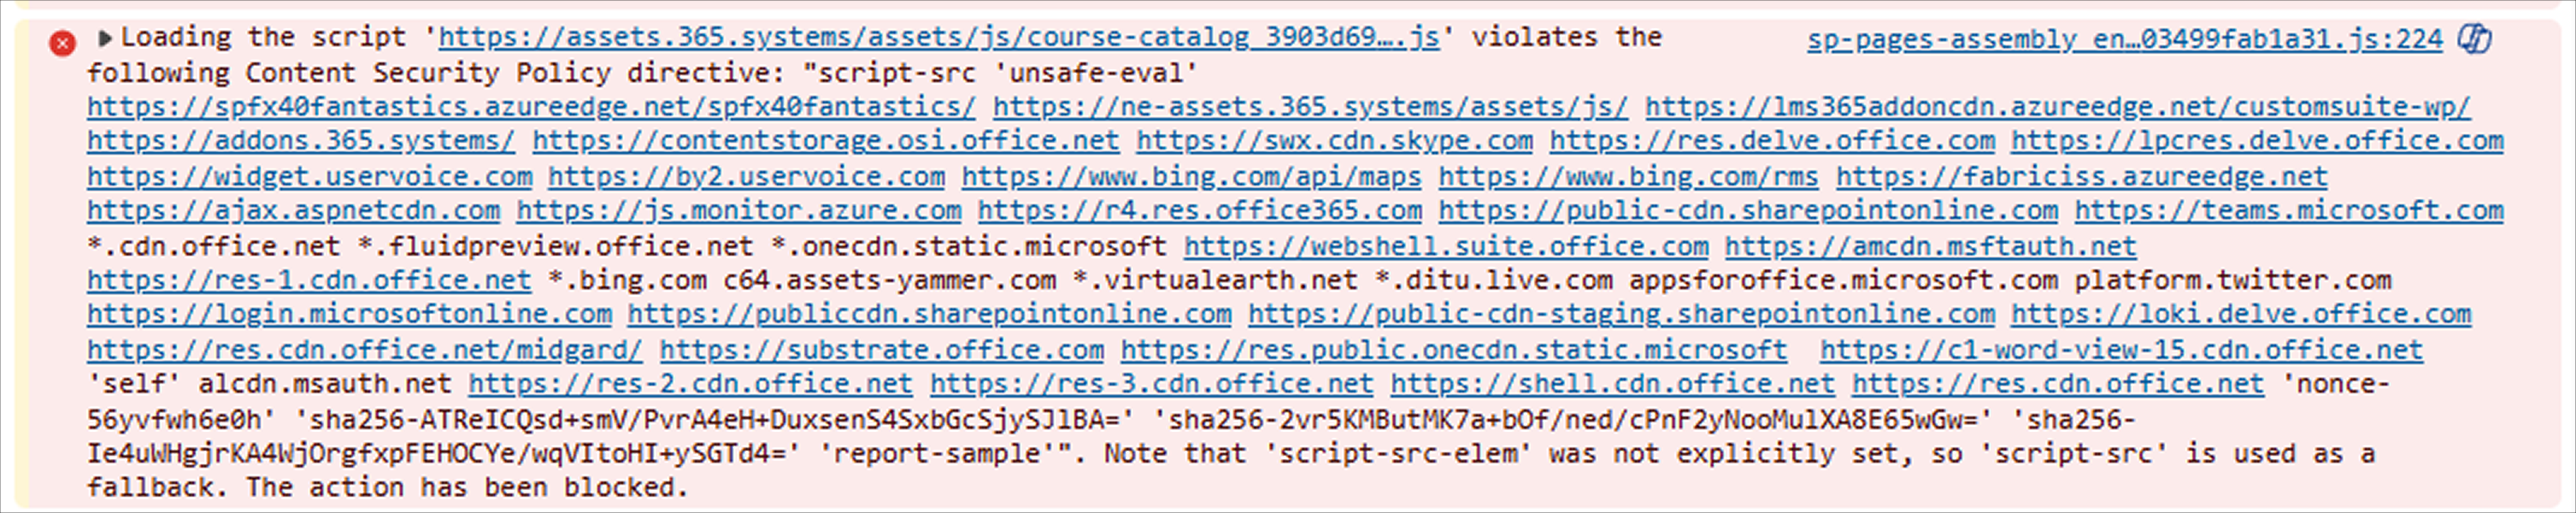Screen dimensions: 2576x513
Task: Open sp-pages-assembly source file link
Action: [x=2124, y=40]
